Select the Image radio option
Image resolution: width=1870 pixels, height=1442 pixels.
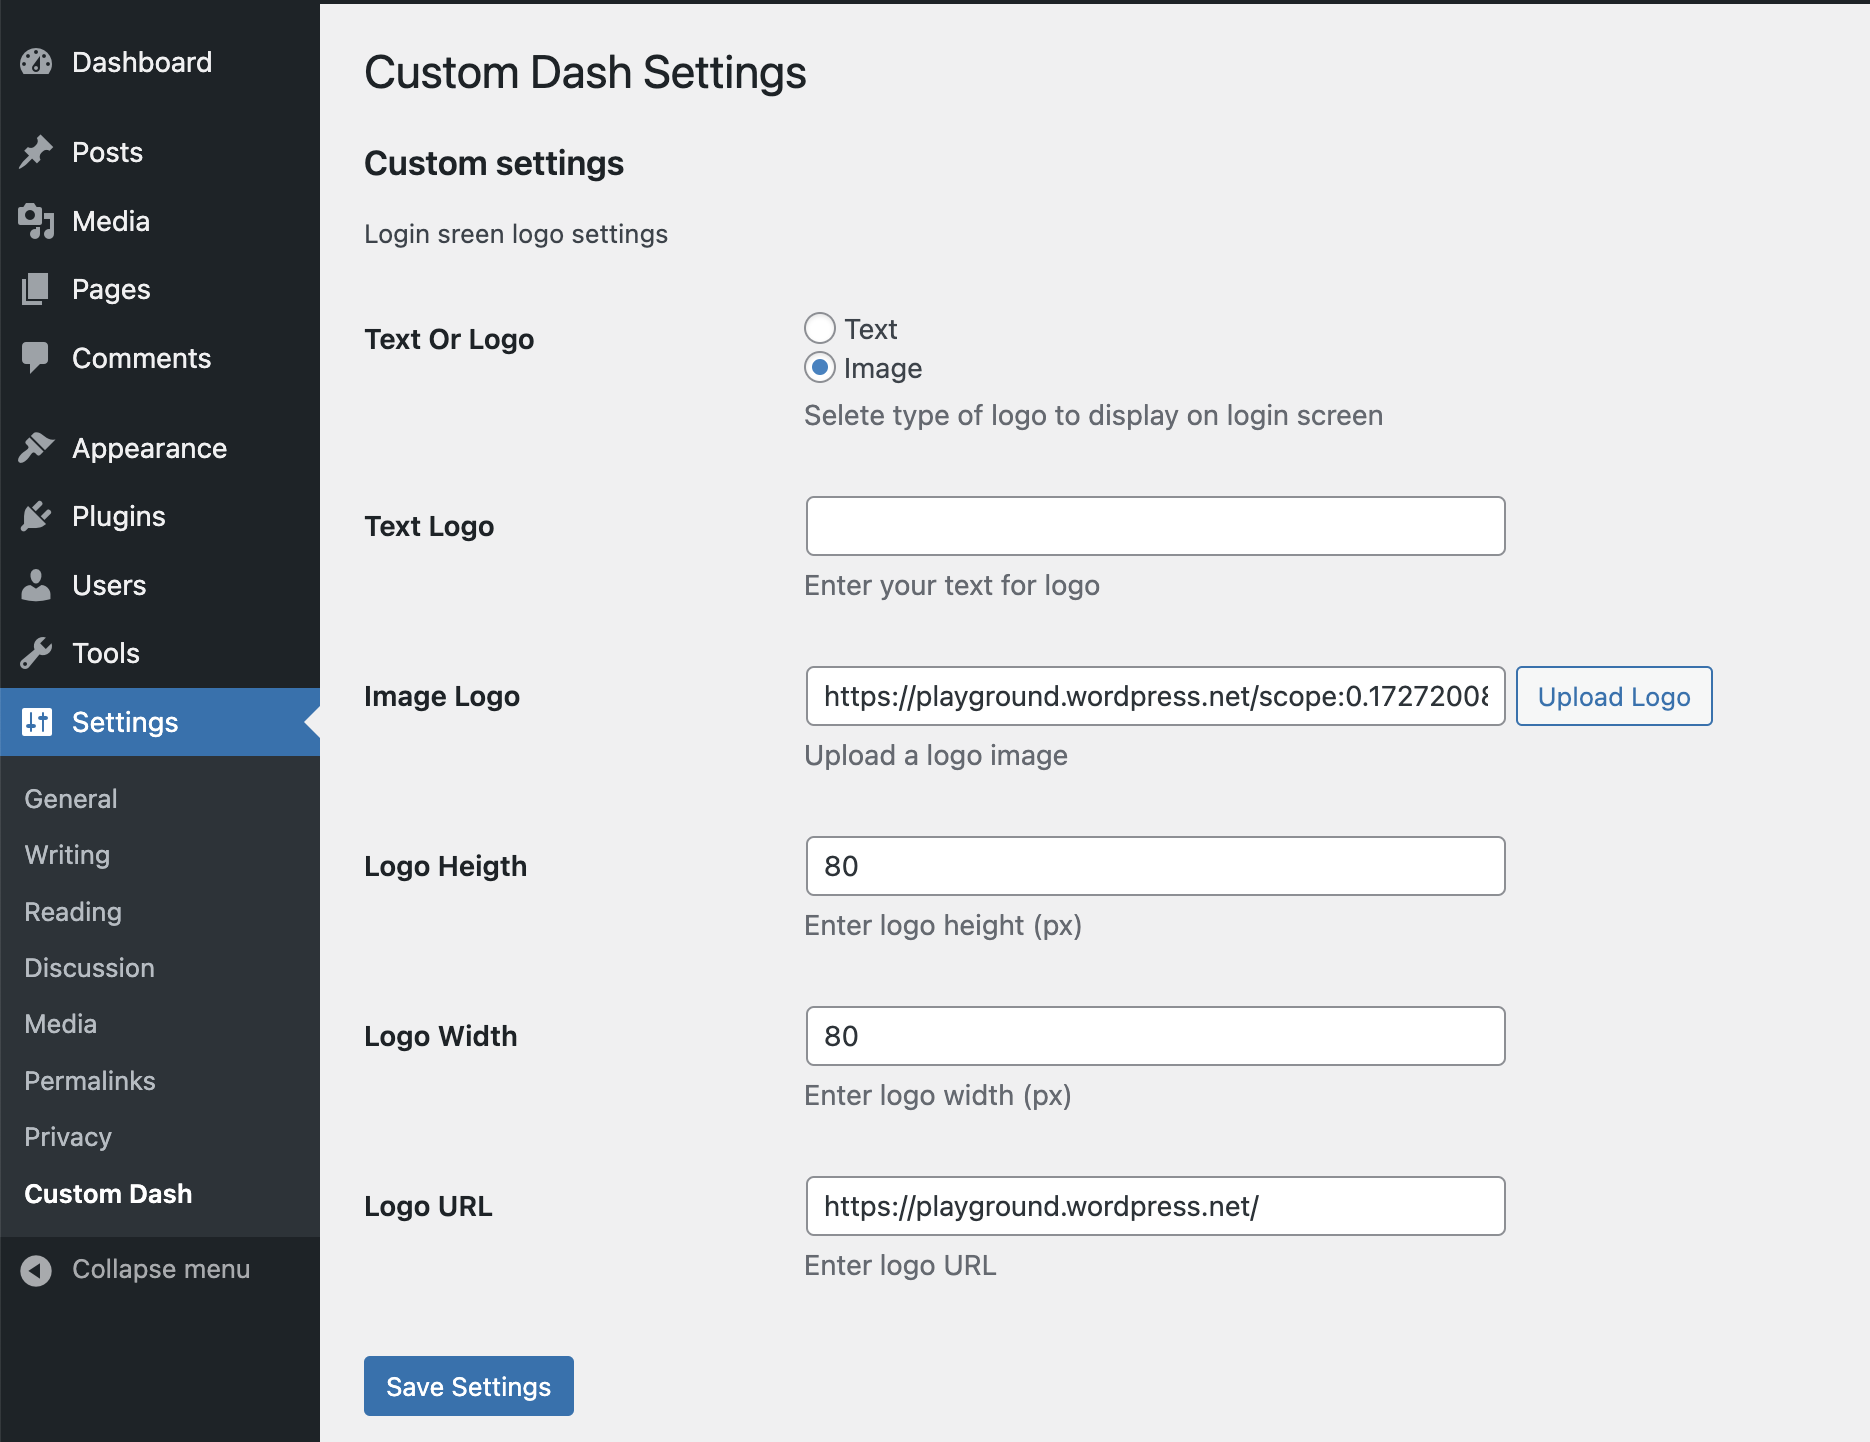(x=820, y=368)
